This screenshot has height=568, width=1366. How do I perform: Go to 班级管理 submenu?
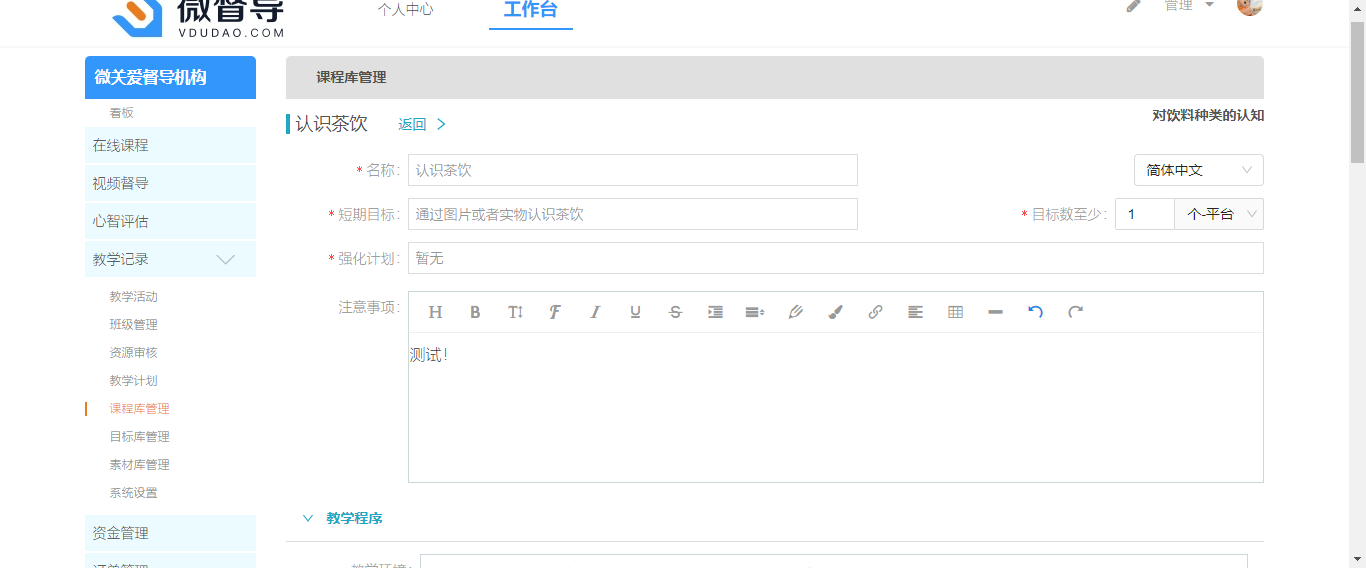point(133,325)
